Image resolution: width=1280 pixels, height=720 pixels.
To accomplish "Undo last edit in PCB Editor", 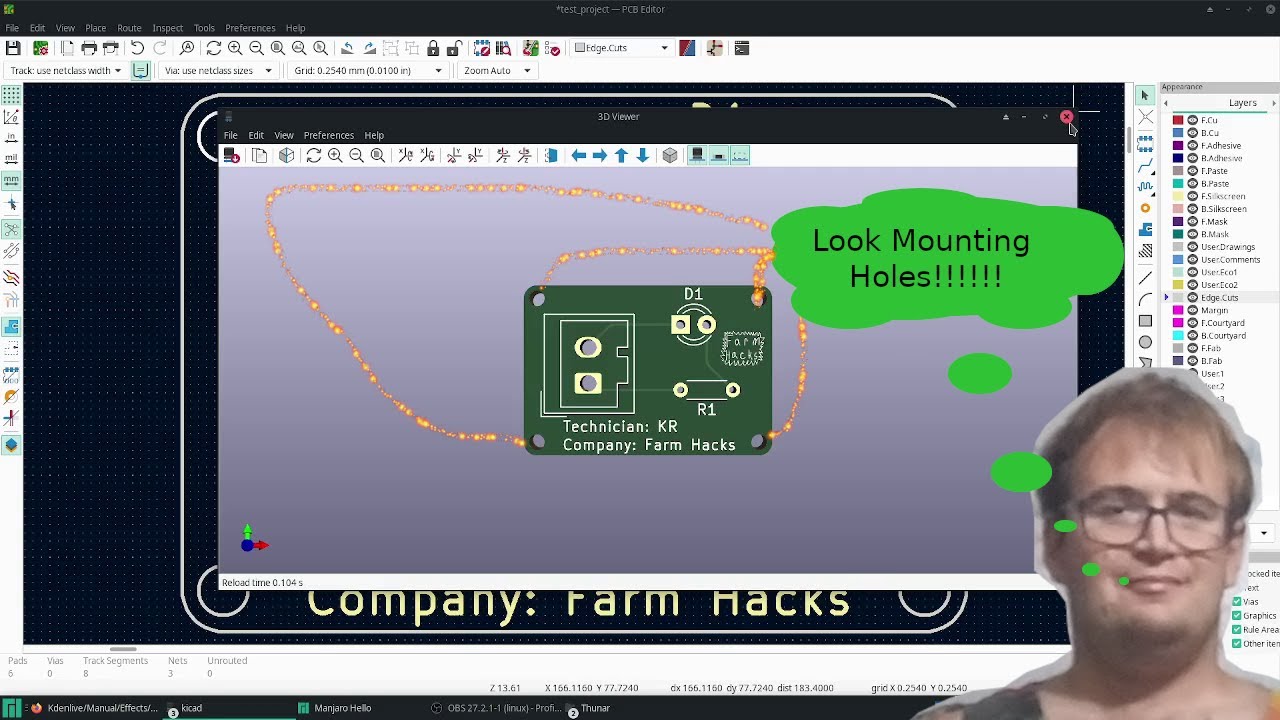I will point(138,48).
